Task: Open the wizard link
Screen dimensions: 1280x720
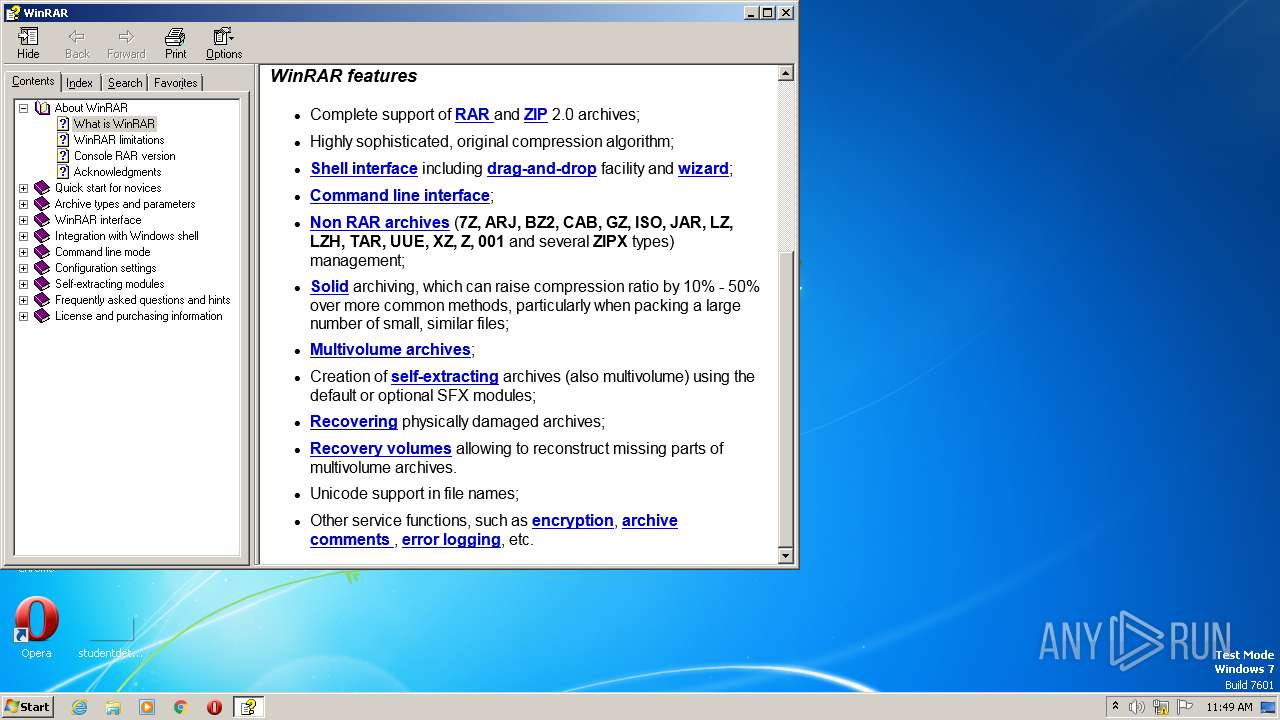Action: click(703, 168)
